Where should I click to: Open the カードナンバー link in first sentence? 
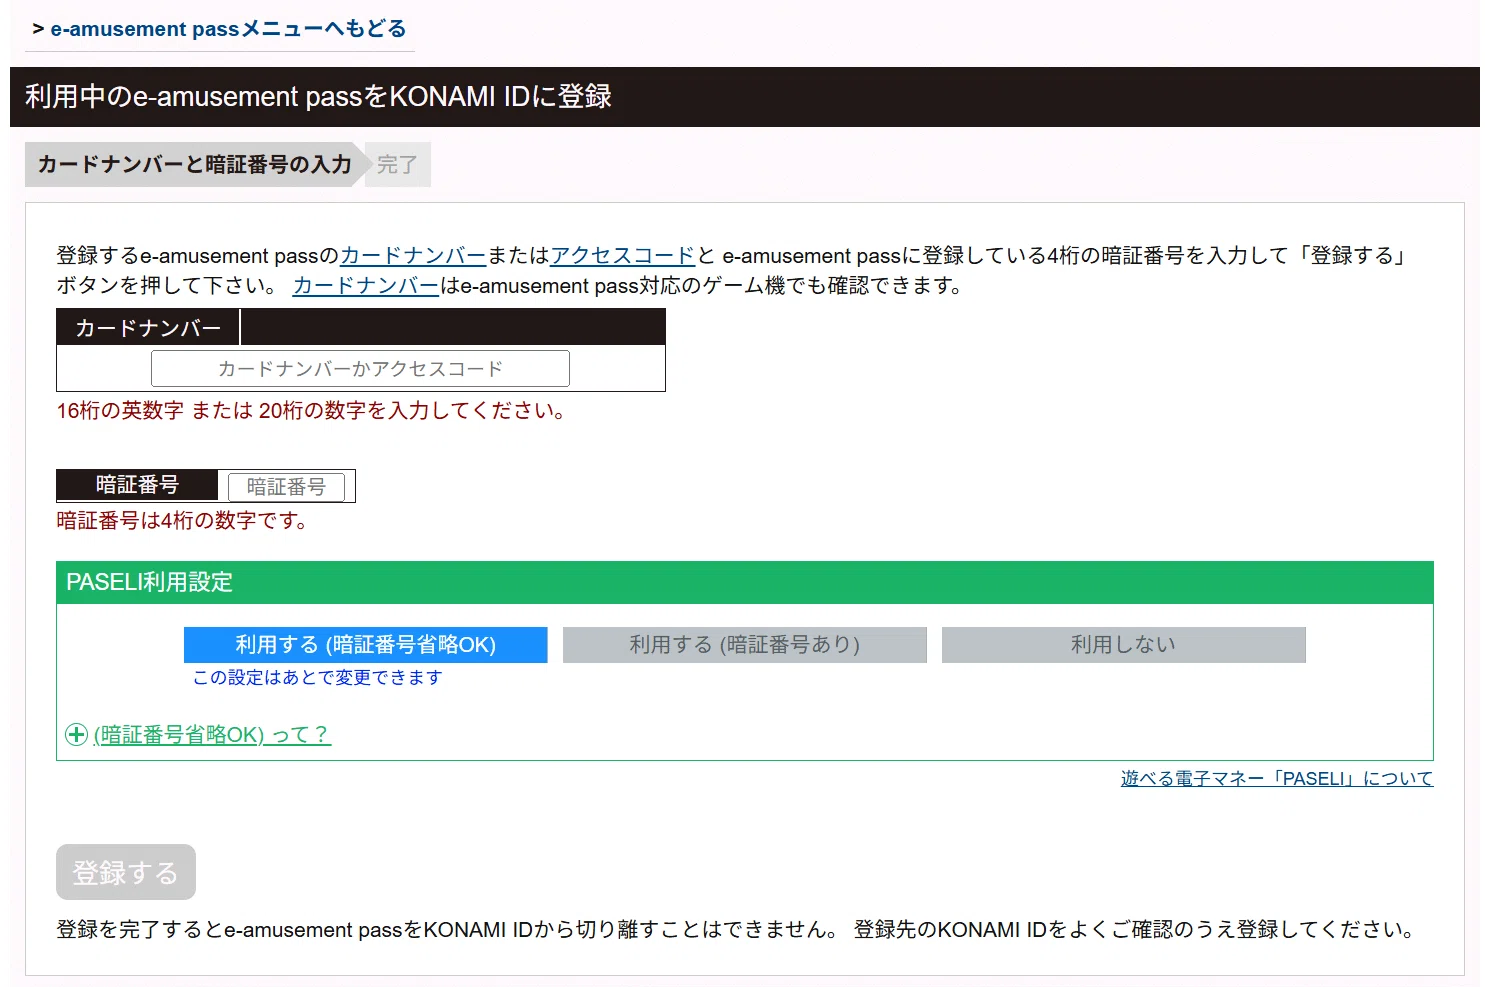click(413, 256)
